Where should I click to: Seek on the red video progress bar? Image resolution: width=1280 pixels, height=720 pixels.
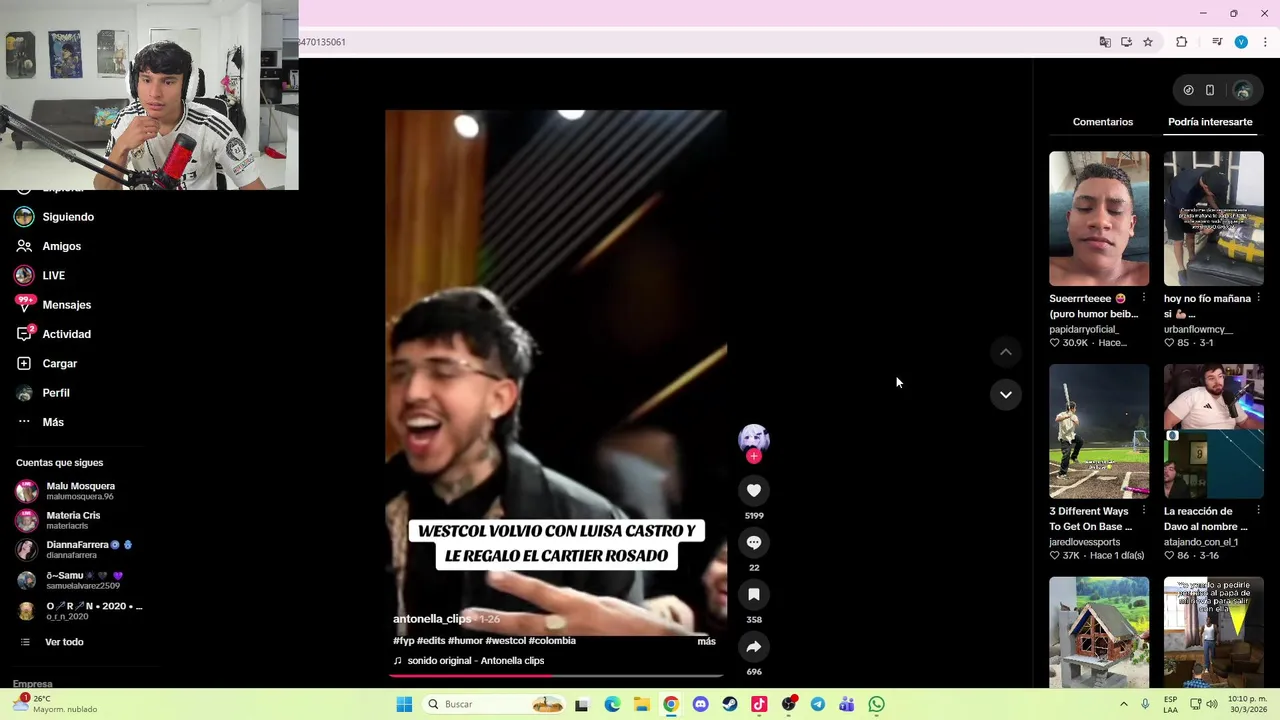click(556, 676)
